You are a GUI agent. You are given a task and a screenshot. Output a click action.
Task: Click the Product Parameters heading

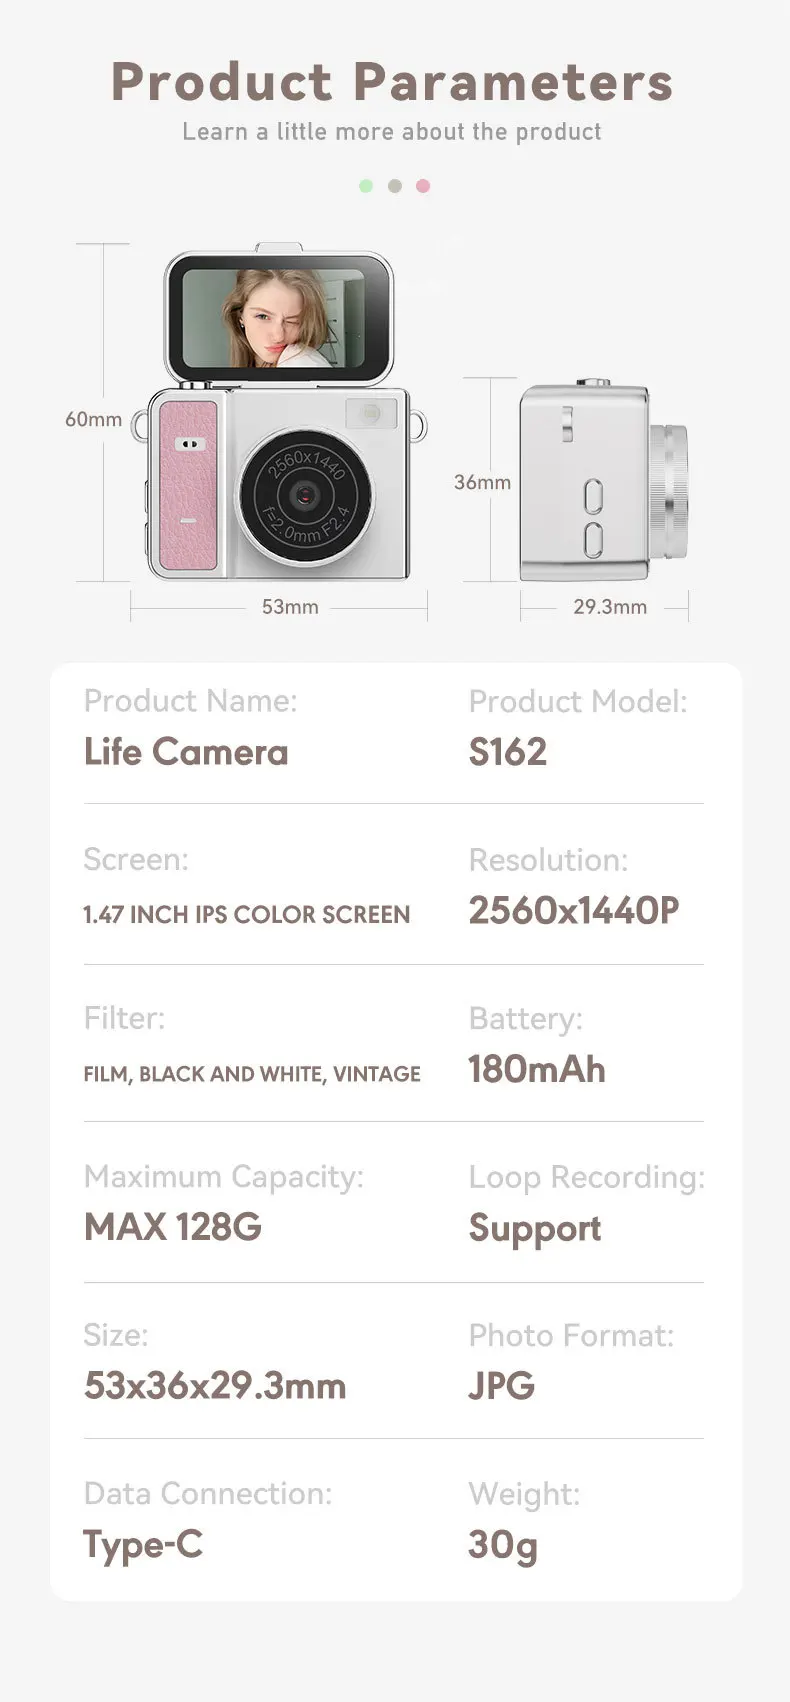point(392,82)
